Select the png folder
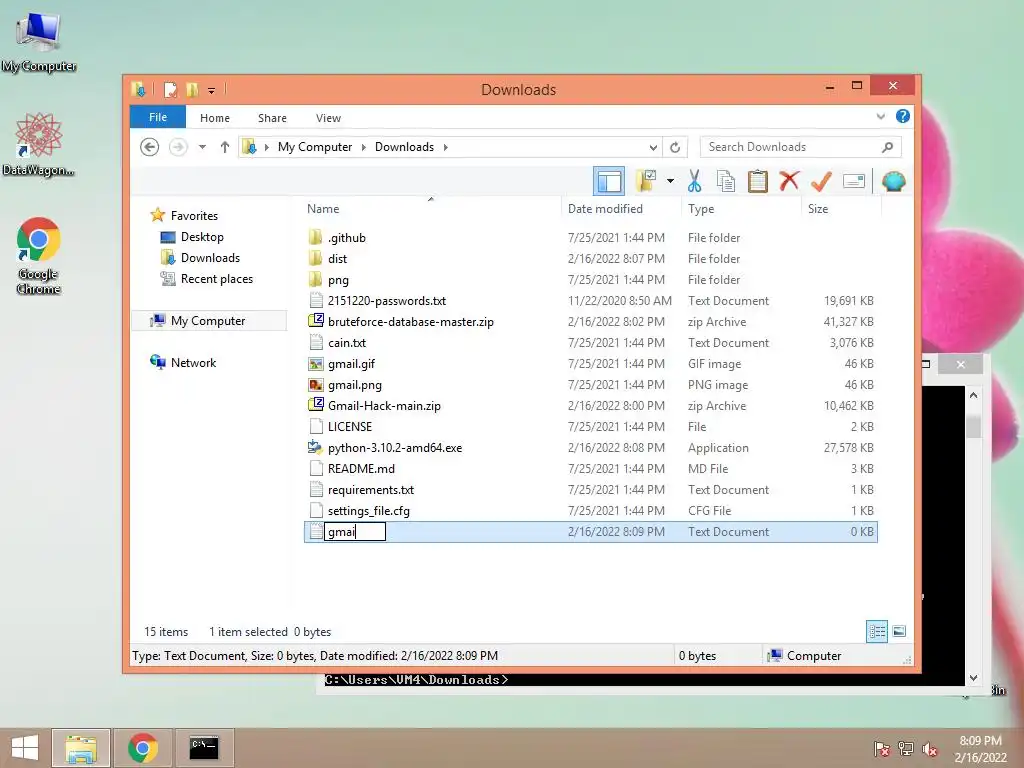Viewport: 1024px width, 768px height. [338, 280]
